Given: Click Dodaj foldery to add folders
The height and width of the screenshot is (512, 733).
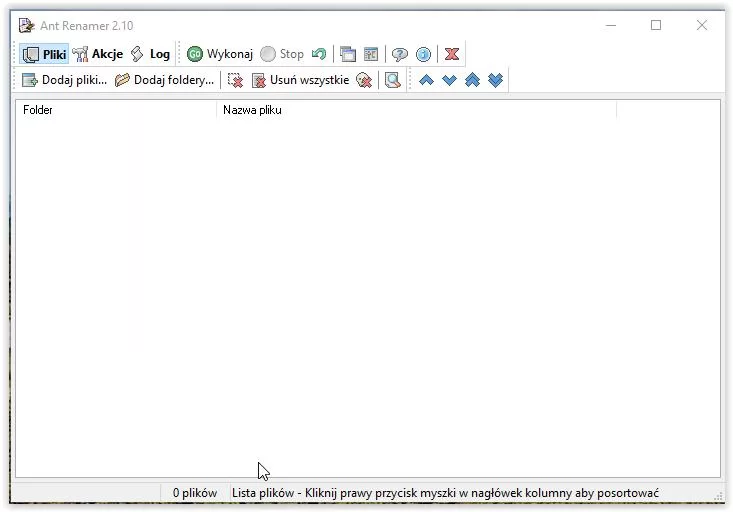Looking at the screenshot, I should click(x=164, y=80).
